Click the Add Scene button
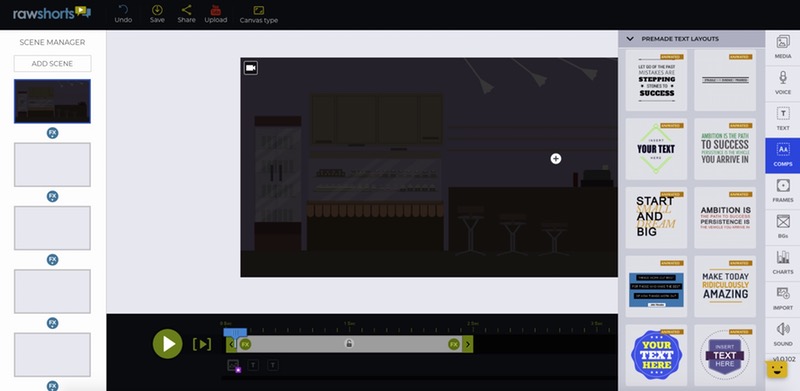The image size is (800, 391). tap(53, 64)
